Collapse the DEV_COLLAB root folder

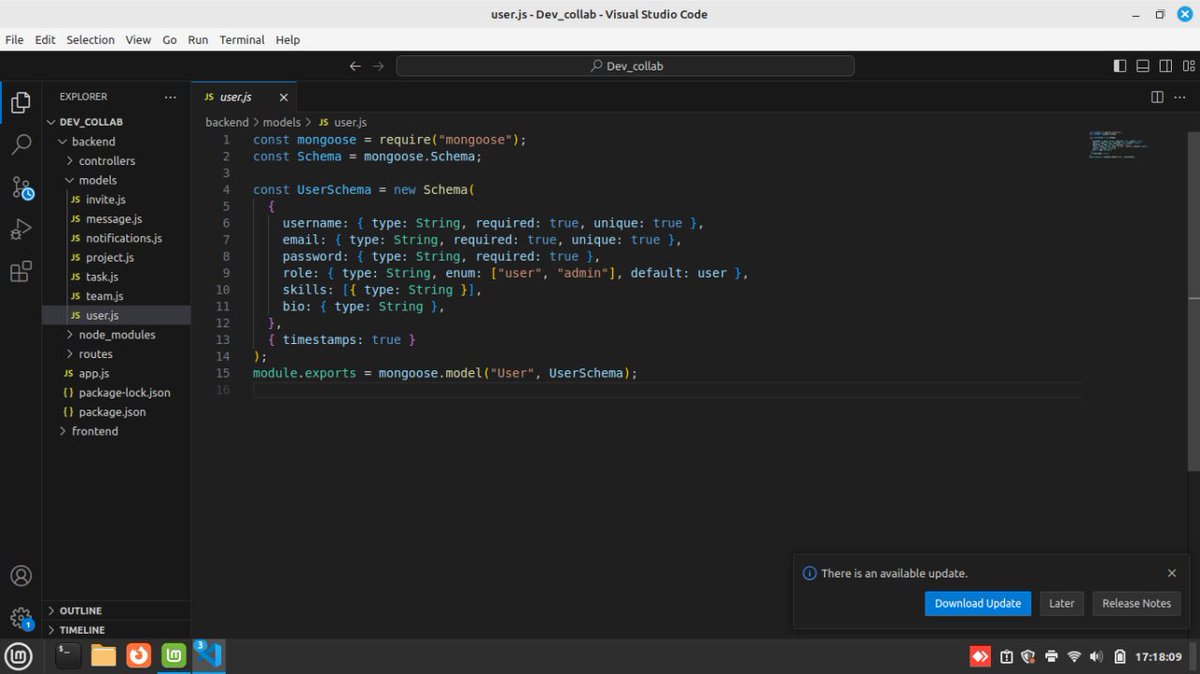116,122
